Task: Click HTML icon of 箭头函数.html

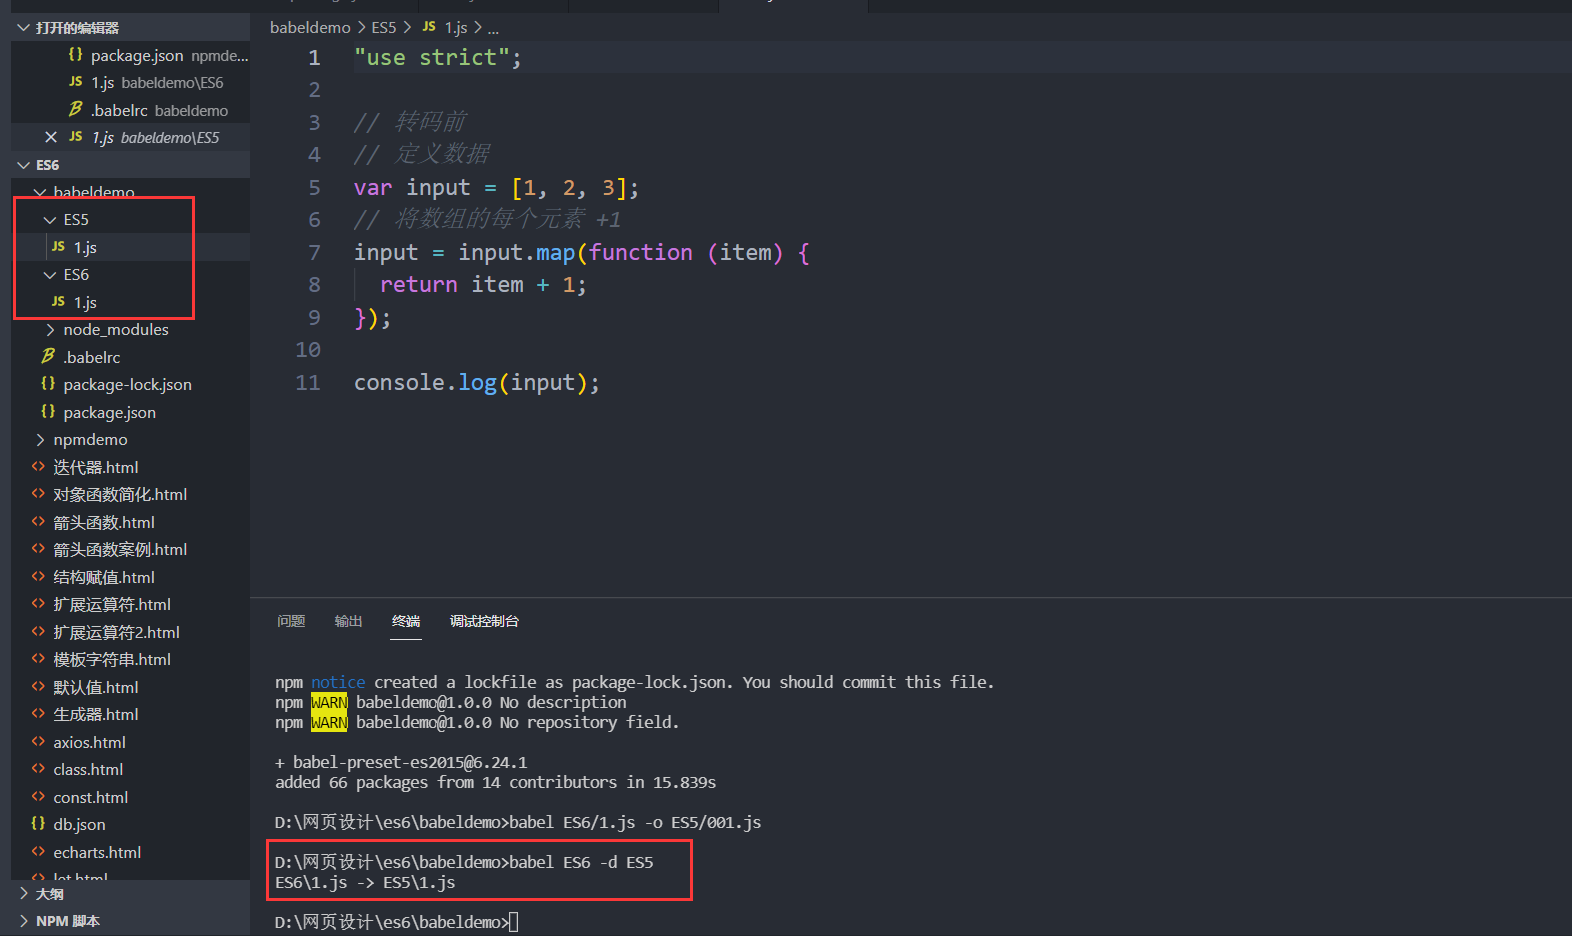Action: pyautogui.click(x=38, y=521)
